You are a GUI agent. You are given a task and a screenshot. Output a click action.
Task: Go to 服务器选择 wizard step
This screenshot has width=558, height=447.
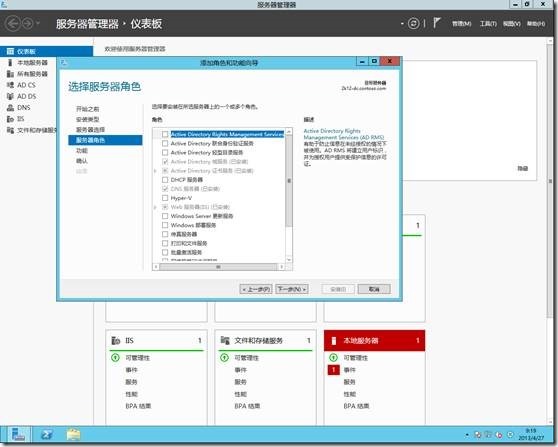click(x=90, y=130)
